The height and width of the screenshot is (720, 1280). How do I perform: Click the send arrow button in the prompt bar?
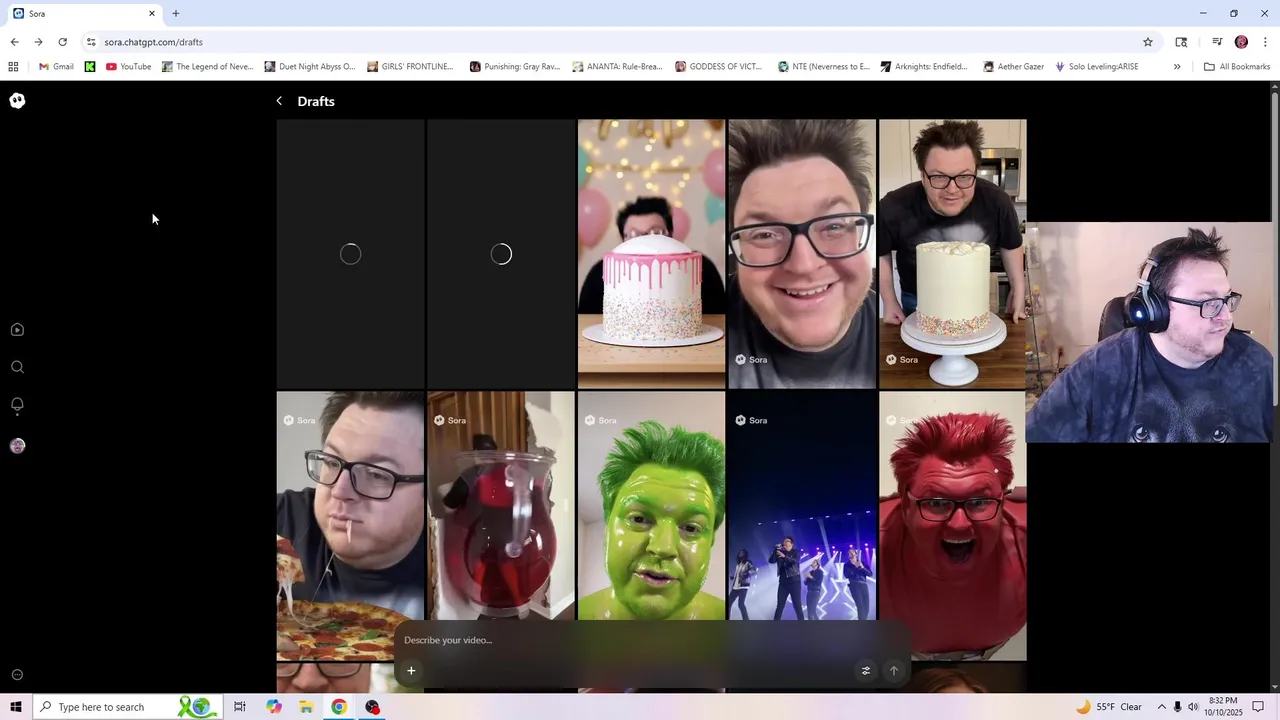tap(894, 671)
